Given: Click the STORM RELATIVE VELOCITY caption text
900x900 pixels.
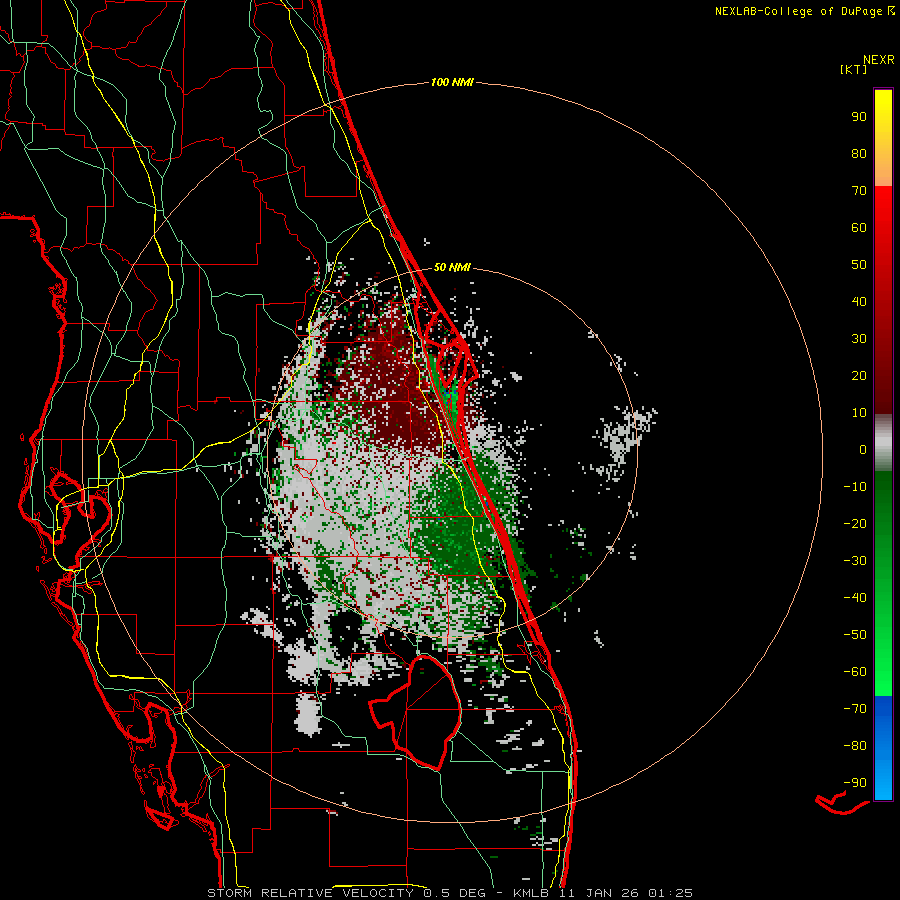Looking at the screenshot, I should [311, 893].
